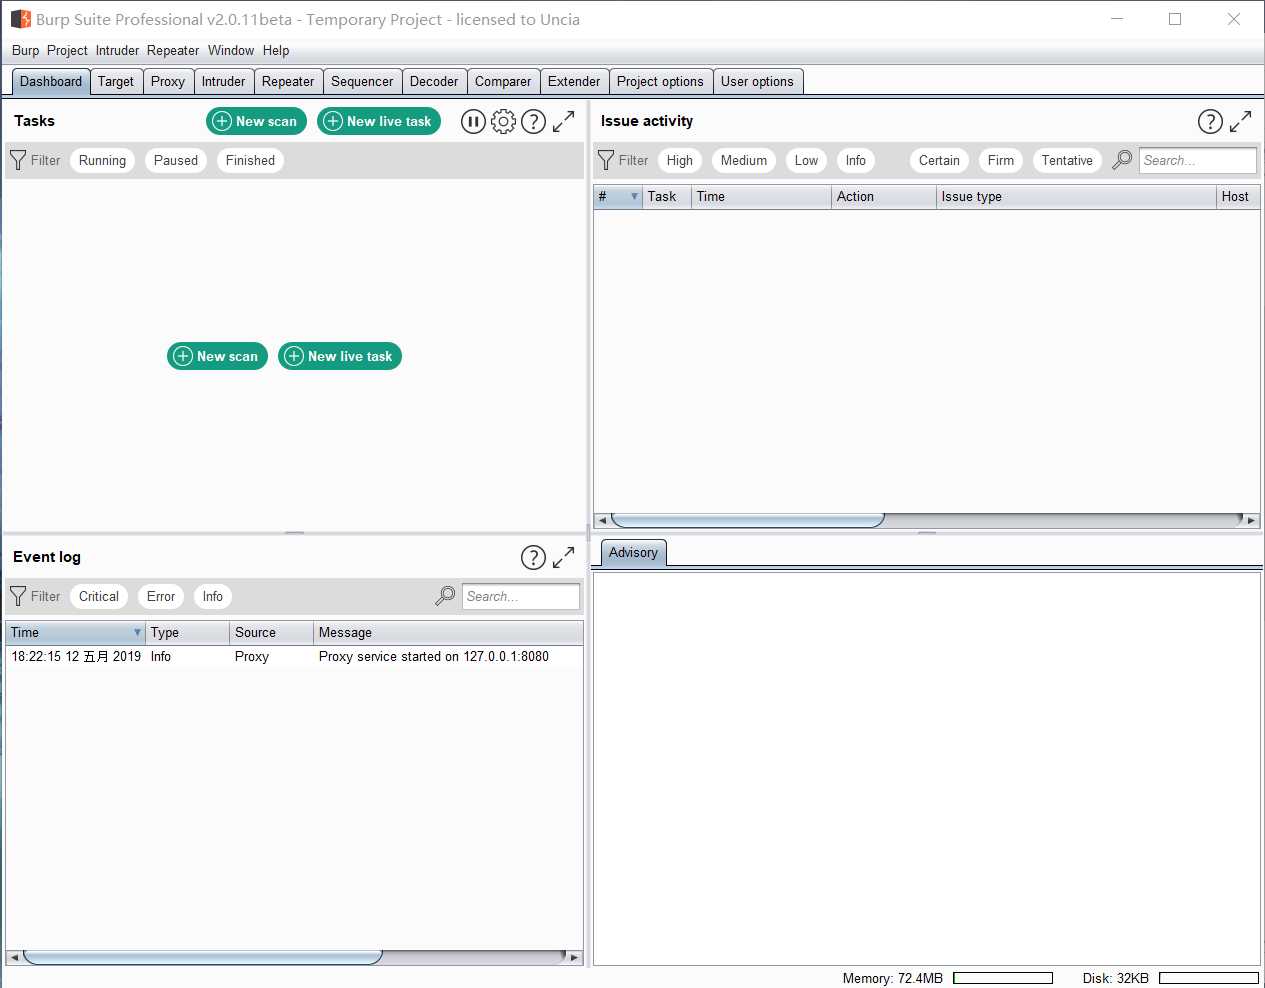Image resolution: width=1265 pixels, height=988 pixels.
Task: Open help icon in Issue activity panel
Action: click(x=1210, y=121)
